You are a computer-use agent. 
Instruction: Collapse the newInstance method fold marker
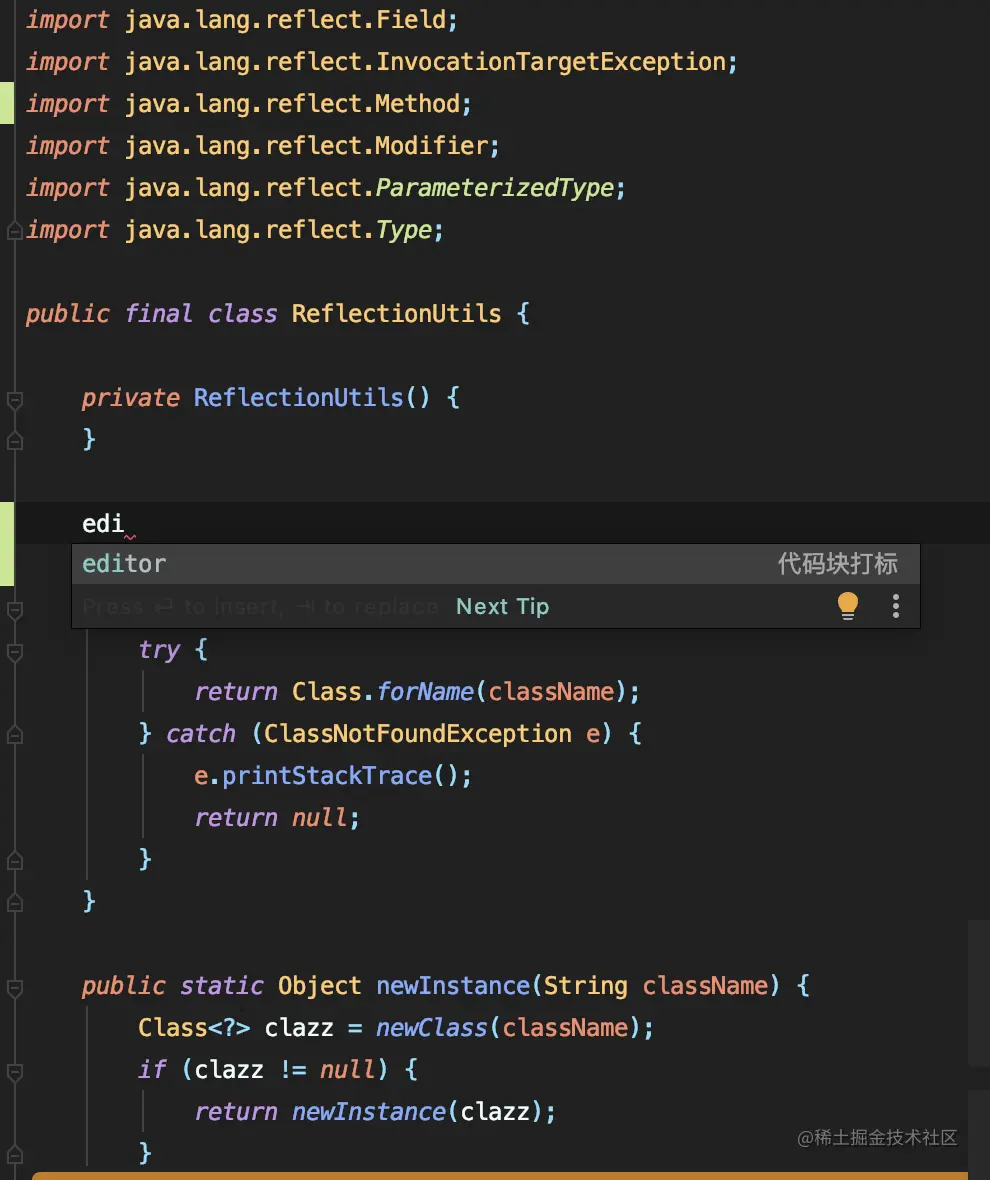coord(14,987)
